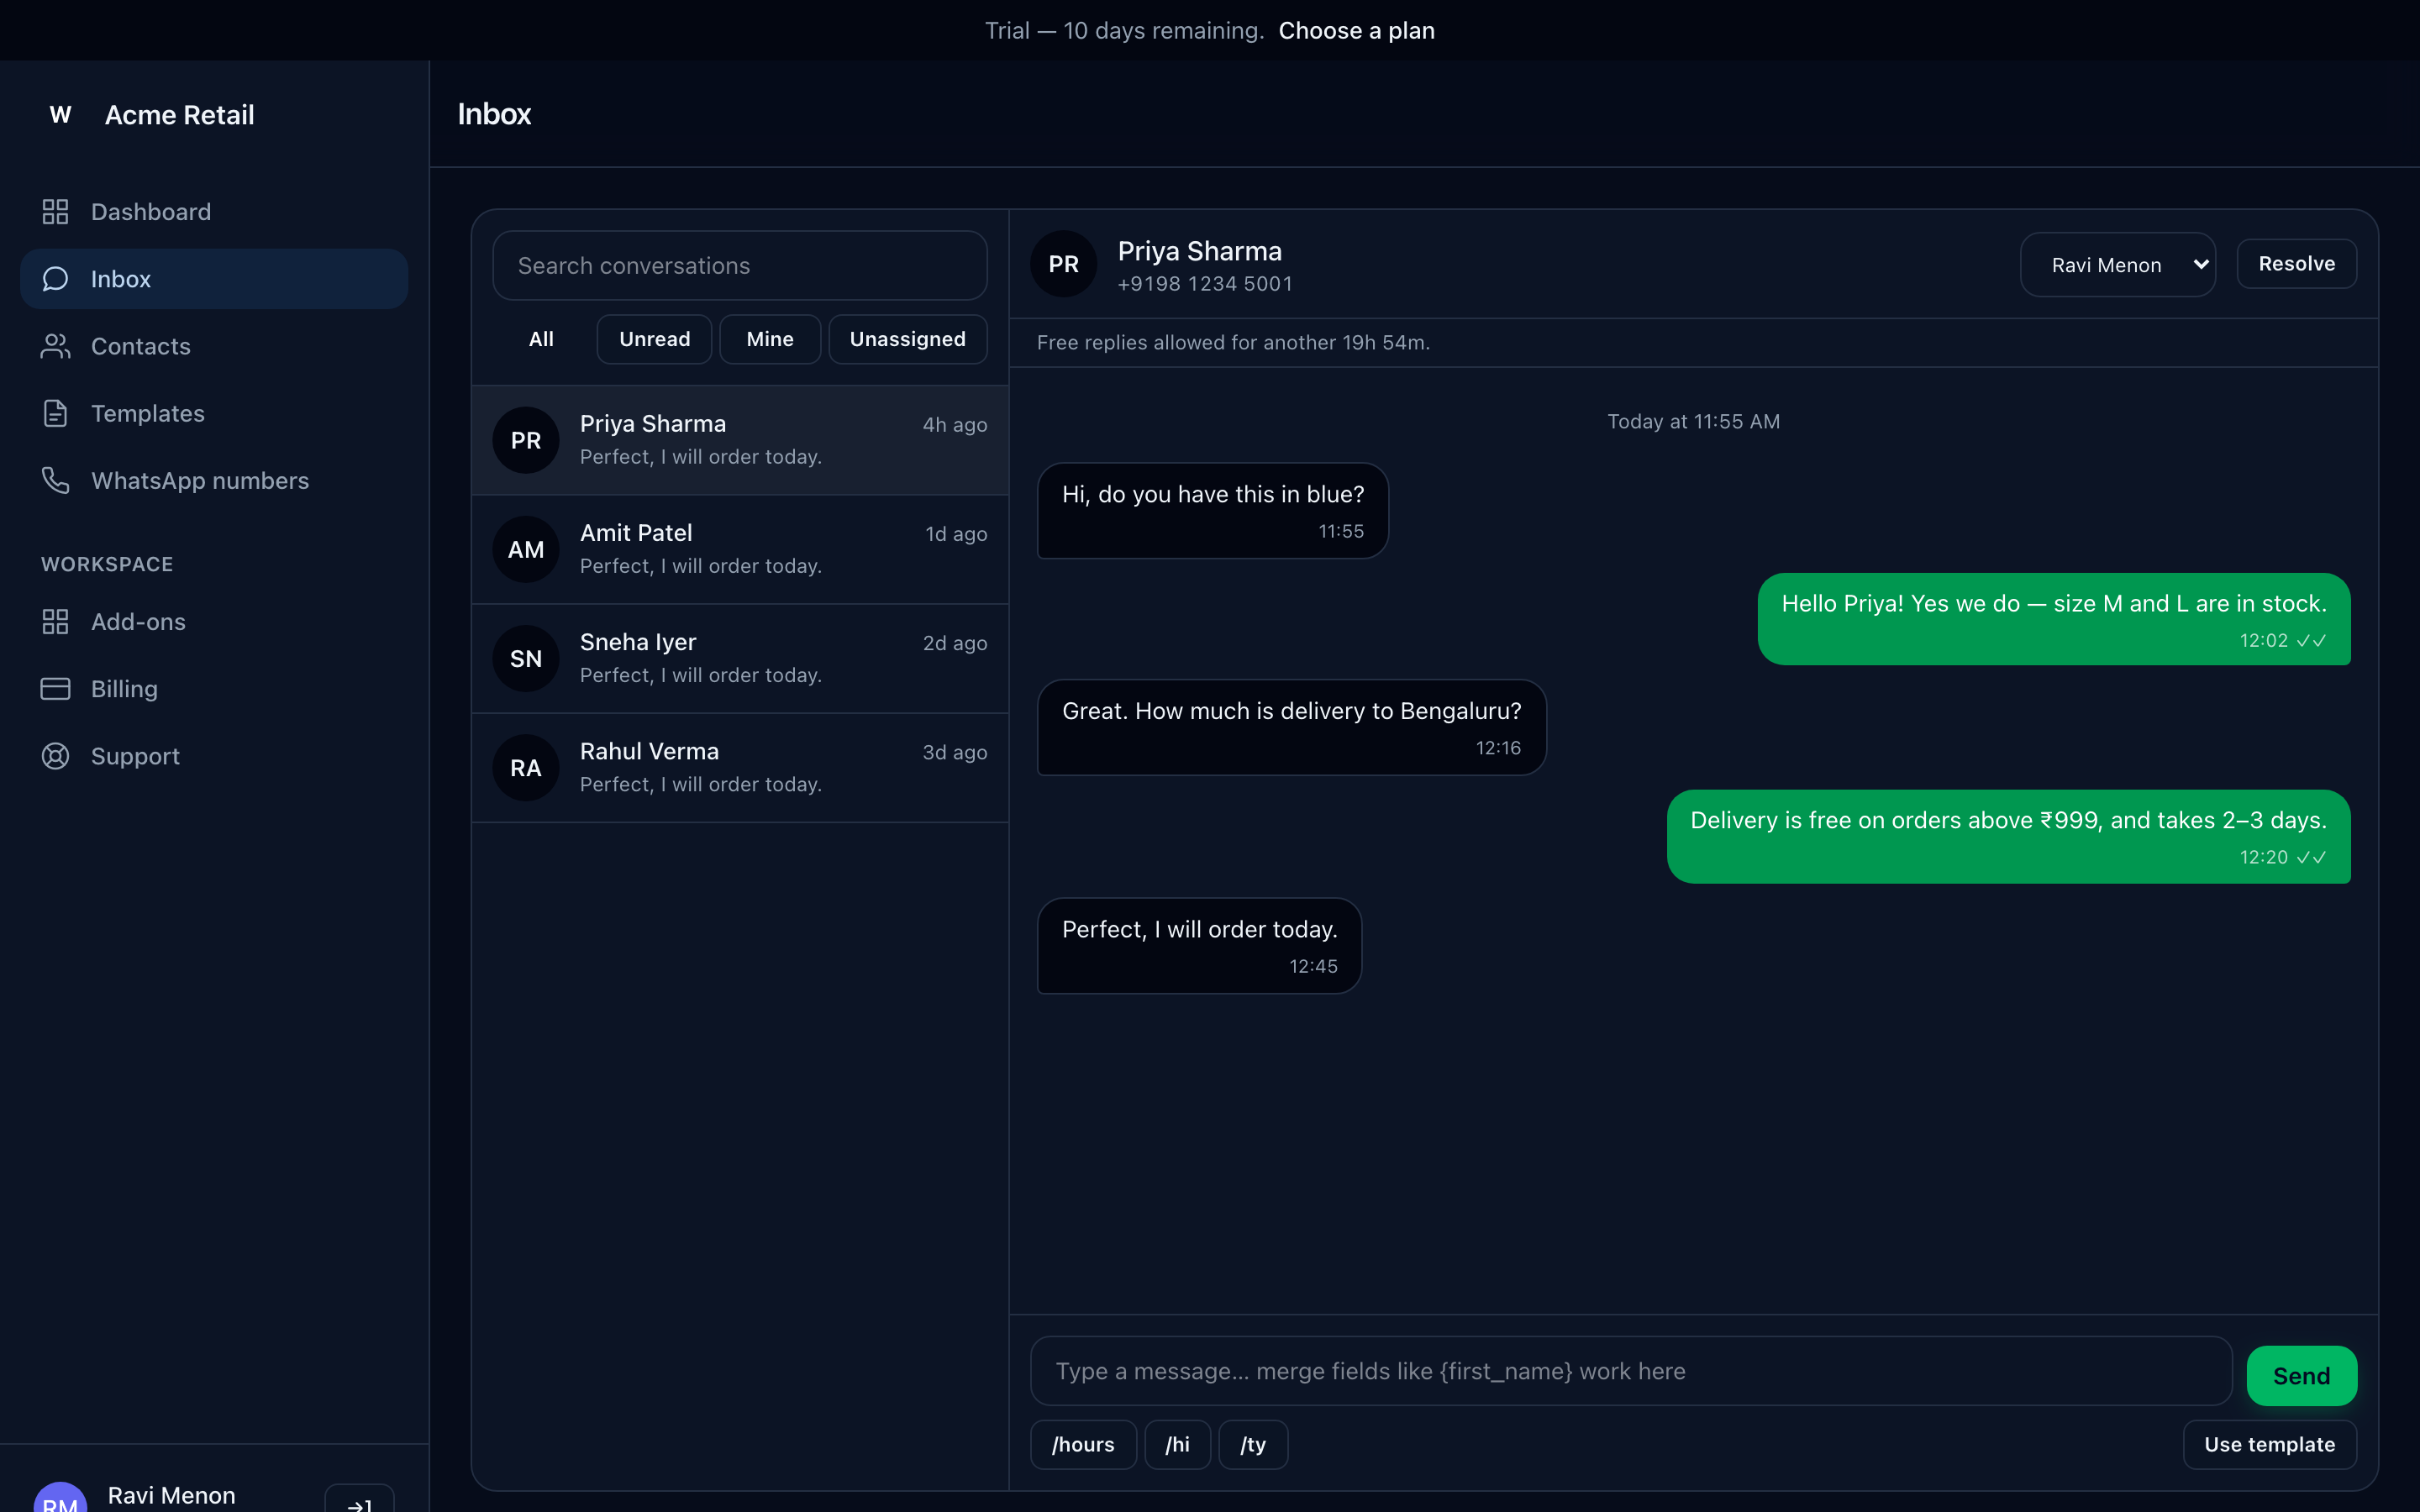This screenshot has height=1512, width=2420.
Task: Click the green Send button
Action: pyautogui.click(x=2301, y=1376)
